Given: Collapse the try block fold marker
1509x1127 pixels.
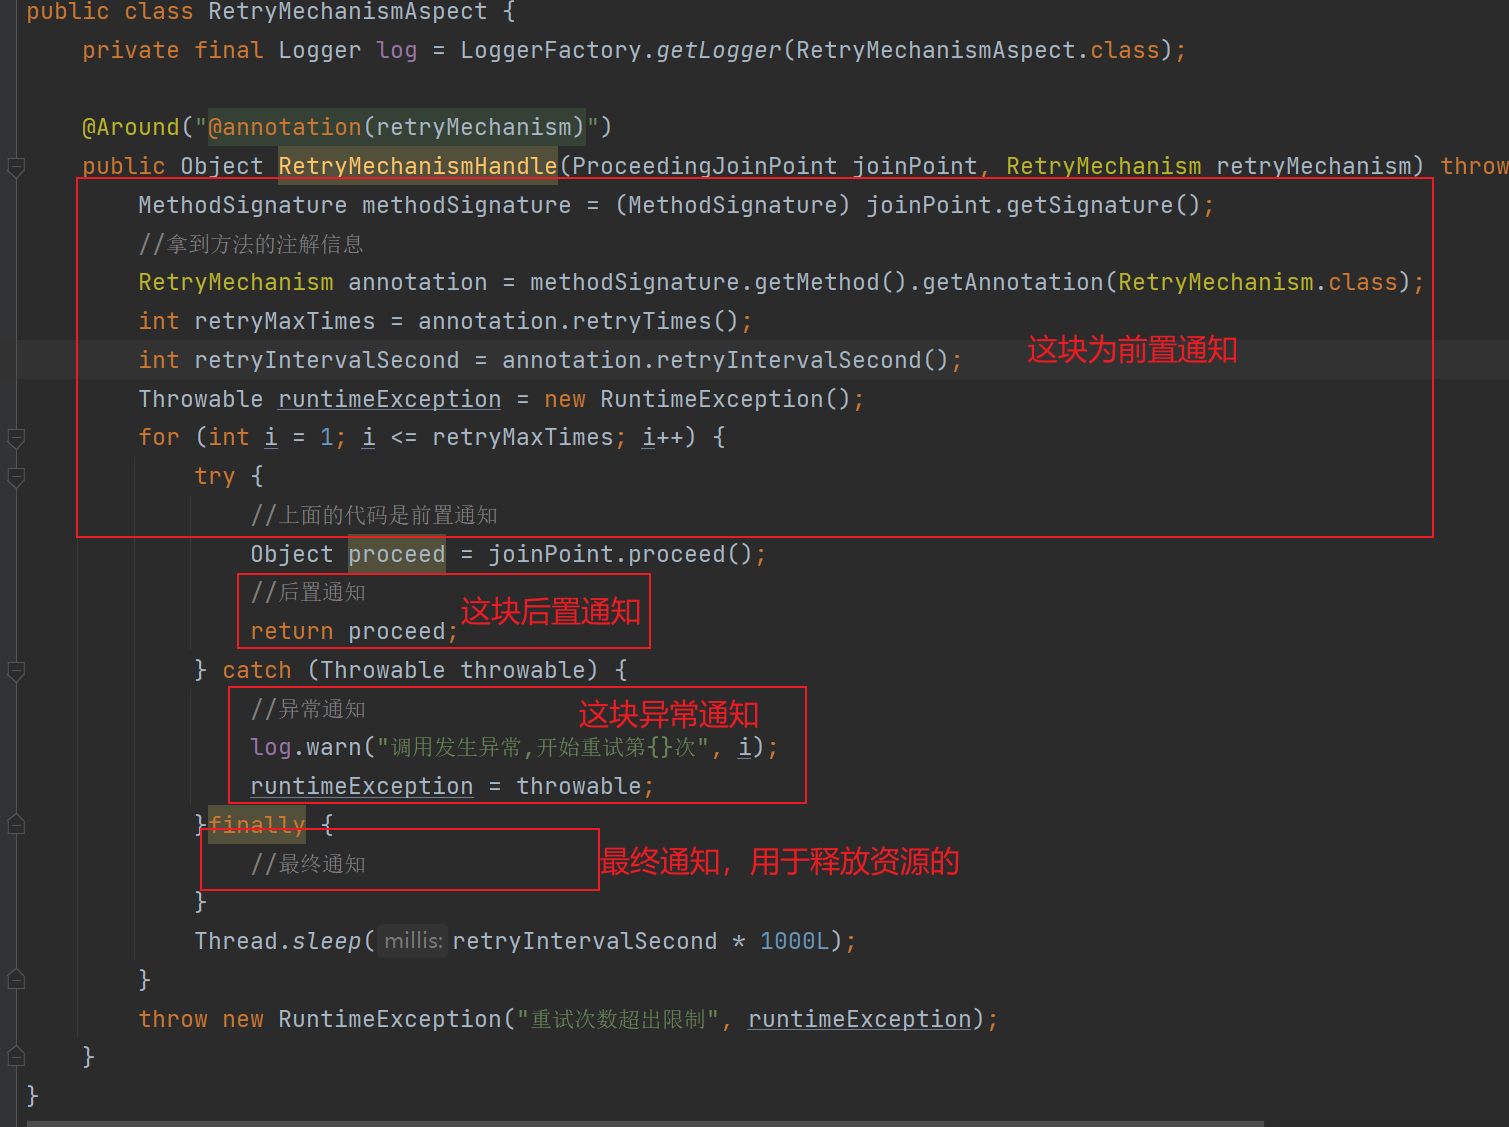Looking at the screenshot, I should (16, 477).
